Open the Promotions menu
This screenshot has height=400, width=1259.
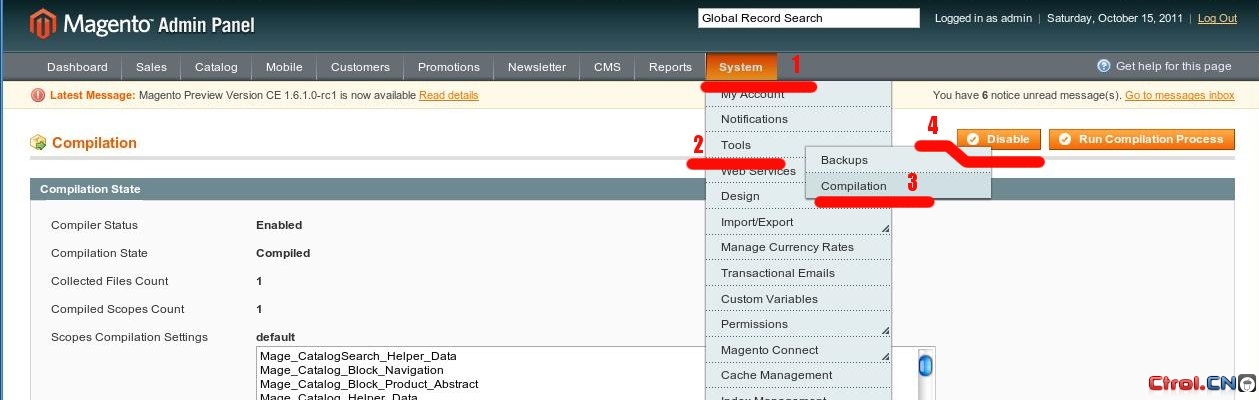(449, 67)
